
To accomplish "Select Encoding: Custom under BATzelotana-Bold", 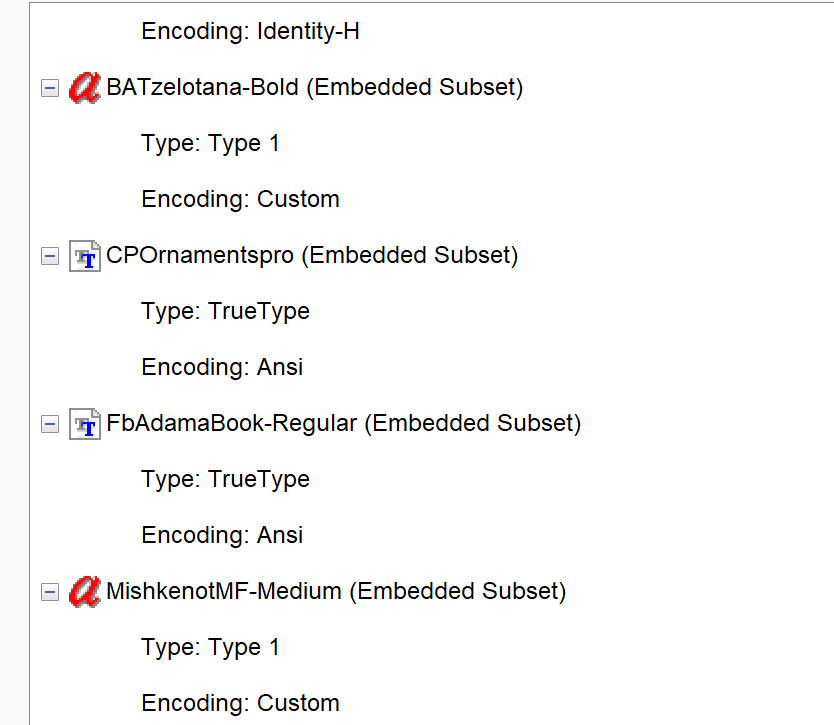I will click(x=240, y=200).
